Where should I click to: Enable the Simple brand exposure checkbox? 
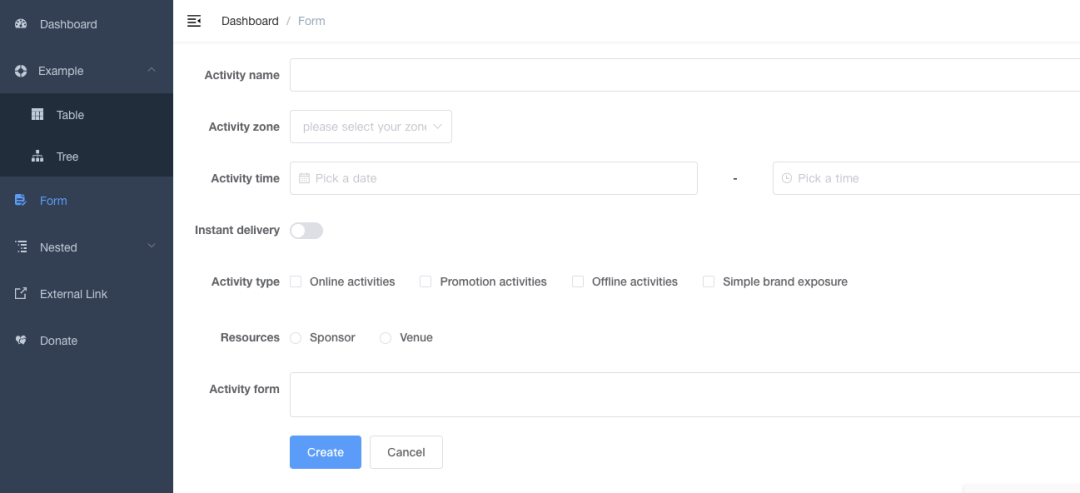coord(709,282)
